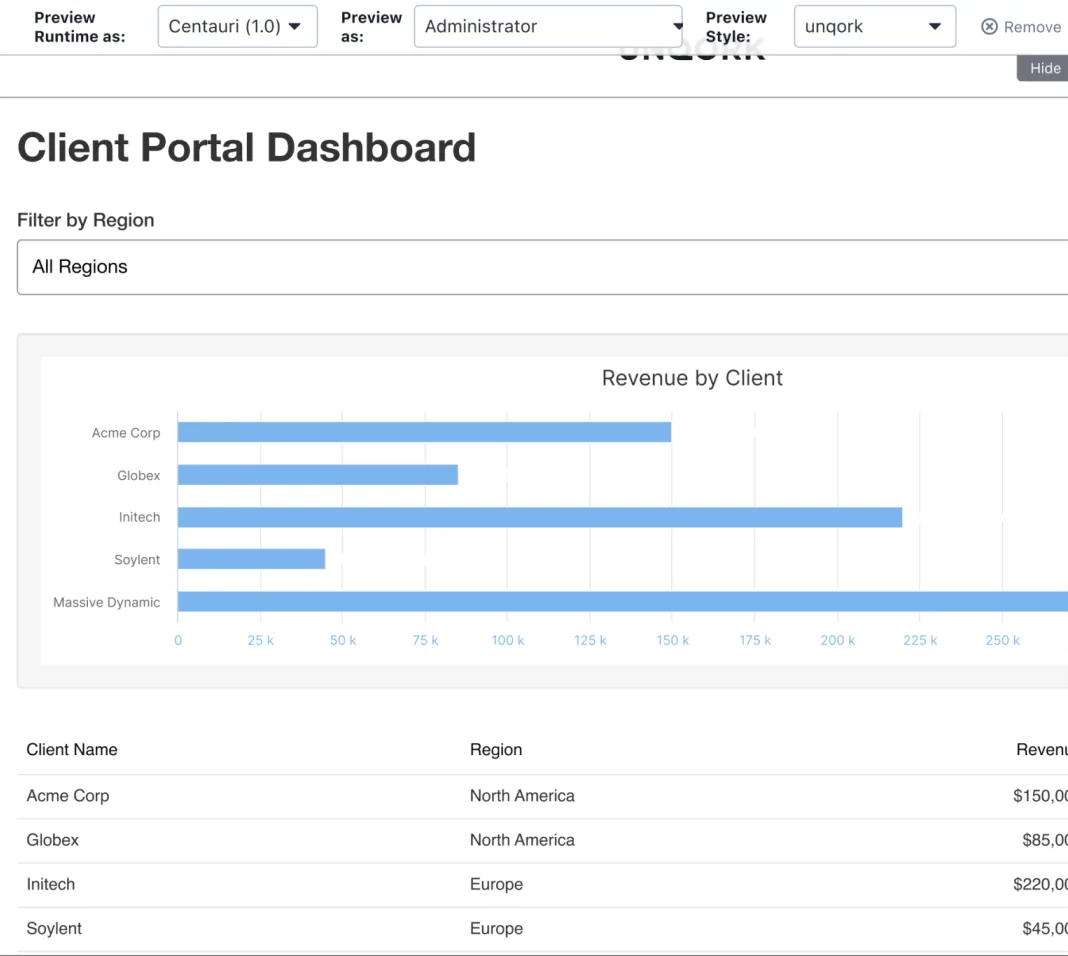Screen dimensions: 1068x956
Task: Select the Acme Corp table row
Action: click(x=542, y=796)
